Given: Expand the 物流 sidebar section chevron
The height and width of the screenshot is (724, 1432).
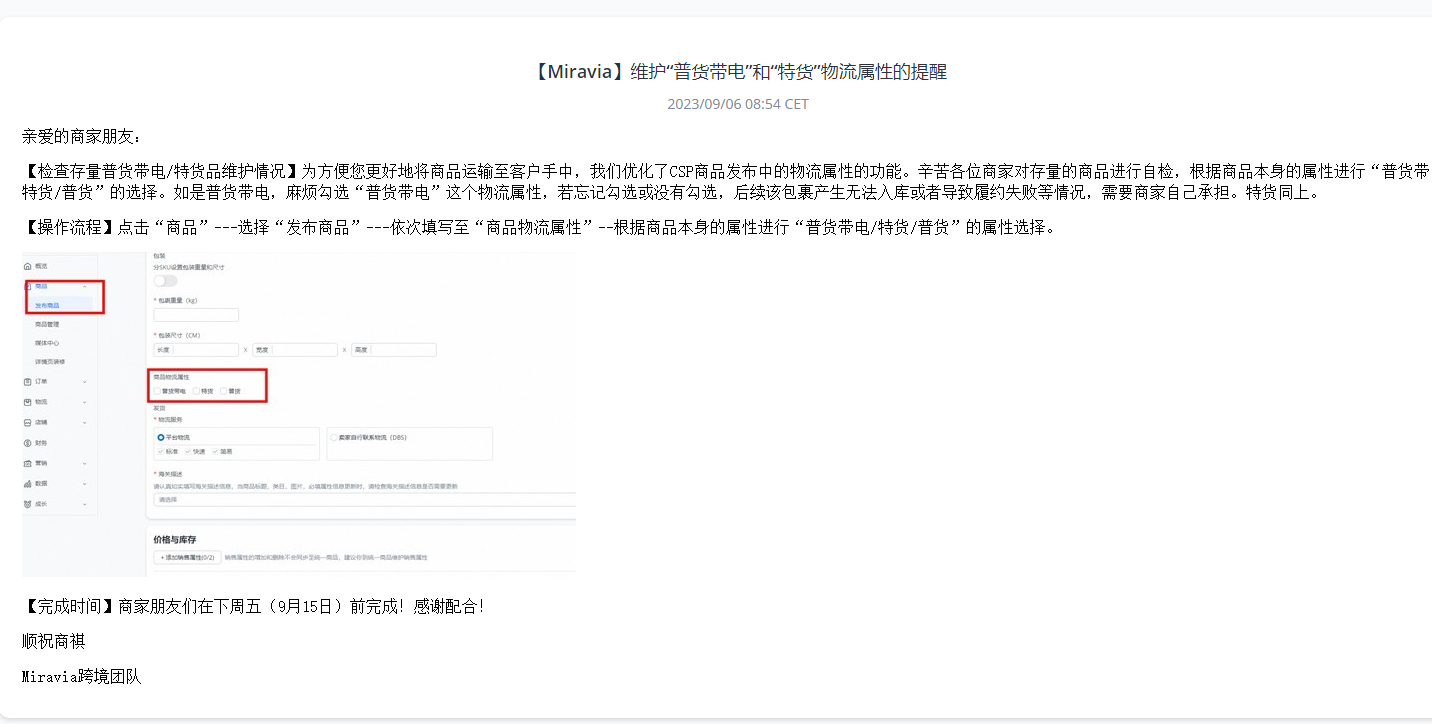Looking at the screenshot, I should click(x=84, y=402).
